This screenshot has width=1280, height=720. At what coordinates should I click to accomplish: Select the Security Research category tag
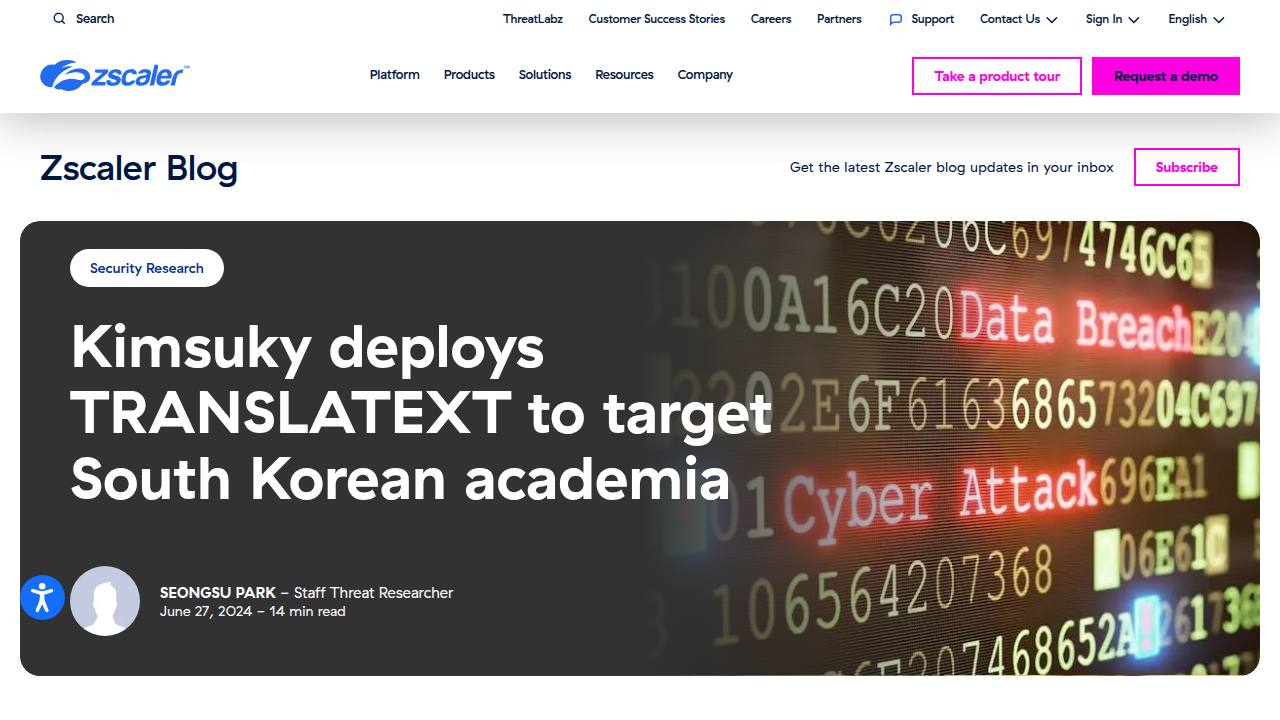click(147, 268)
